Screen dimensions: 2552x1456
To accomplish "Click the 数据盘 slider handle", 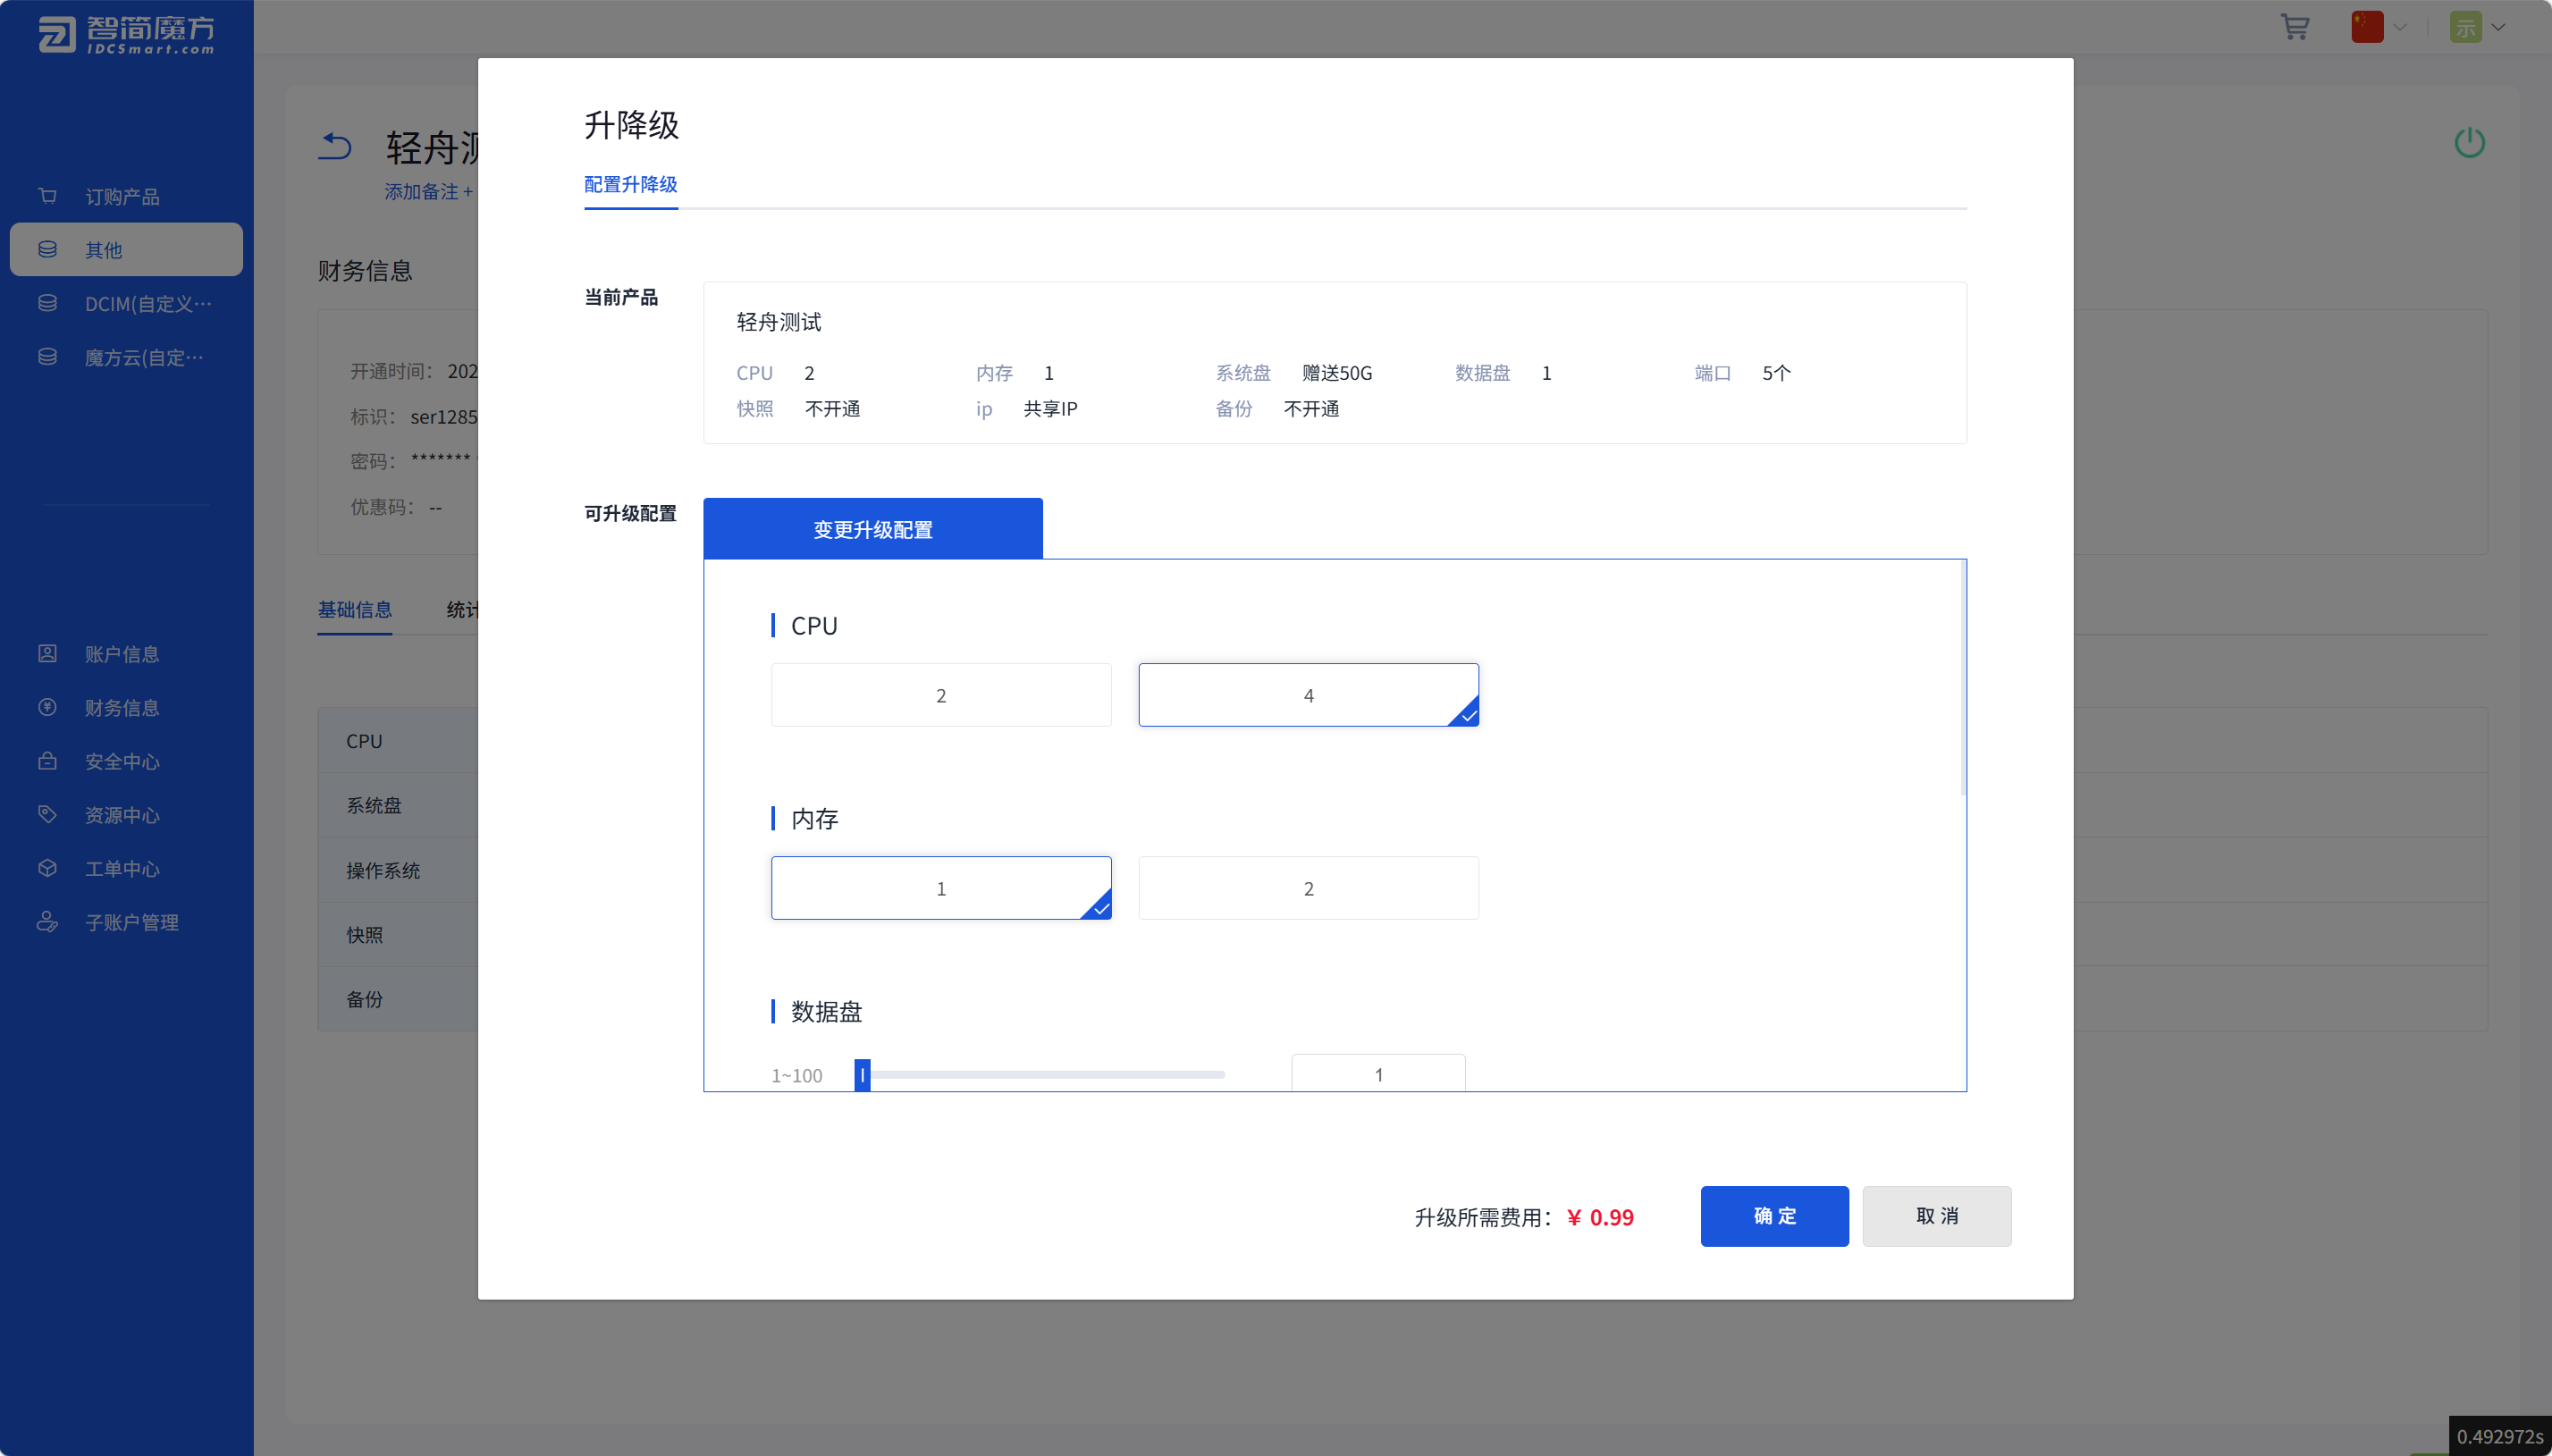I will click(862, 1075).
